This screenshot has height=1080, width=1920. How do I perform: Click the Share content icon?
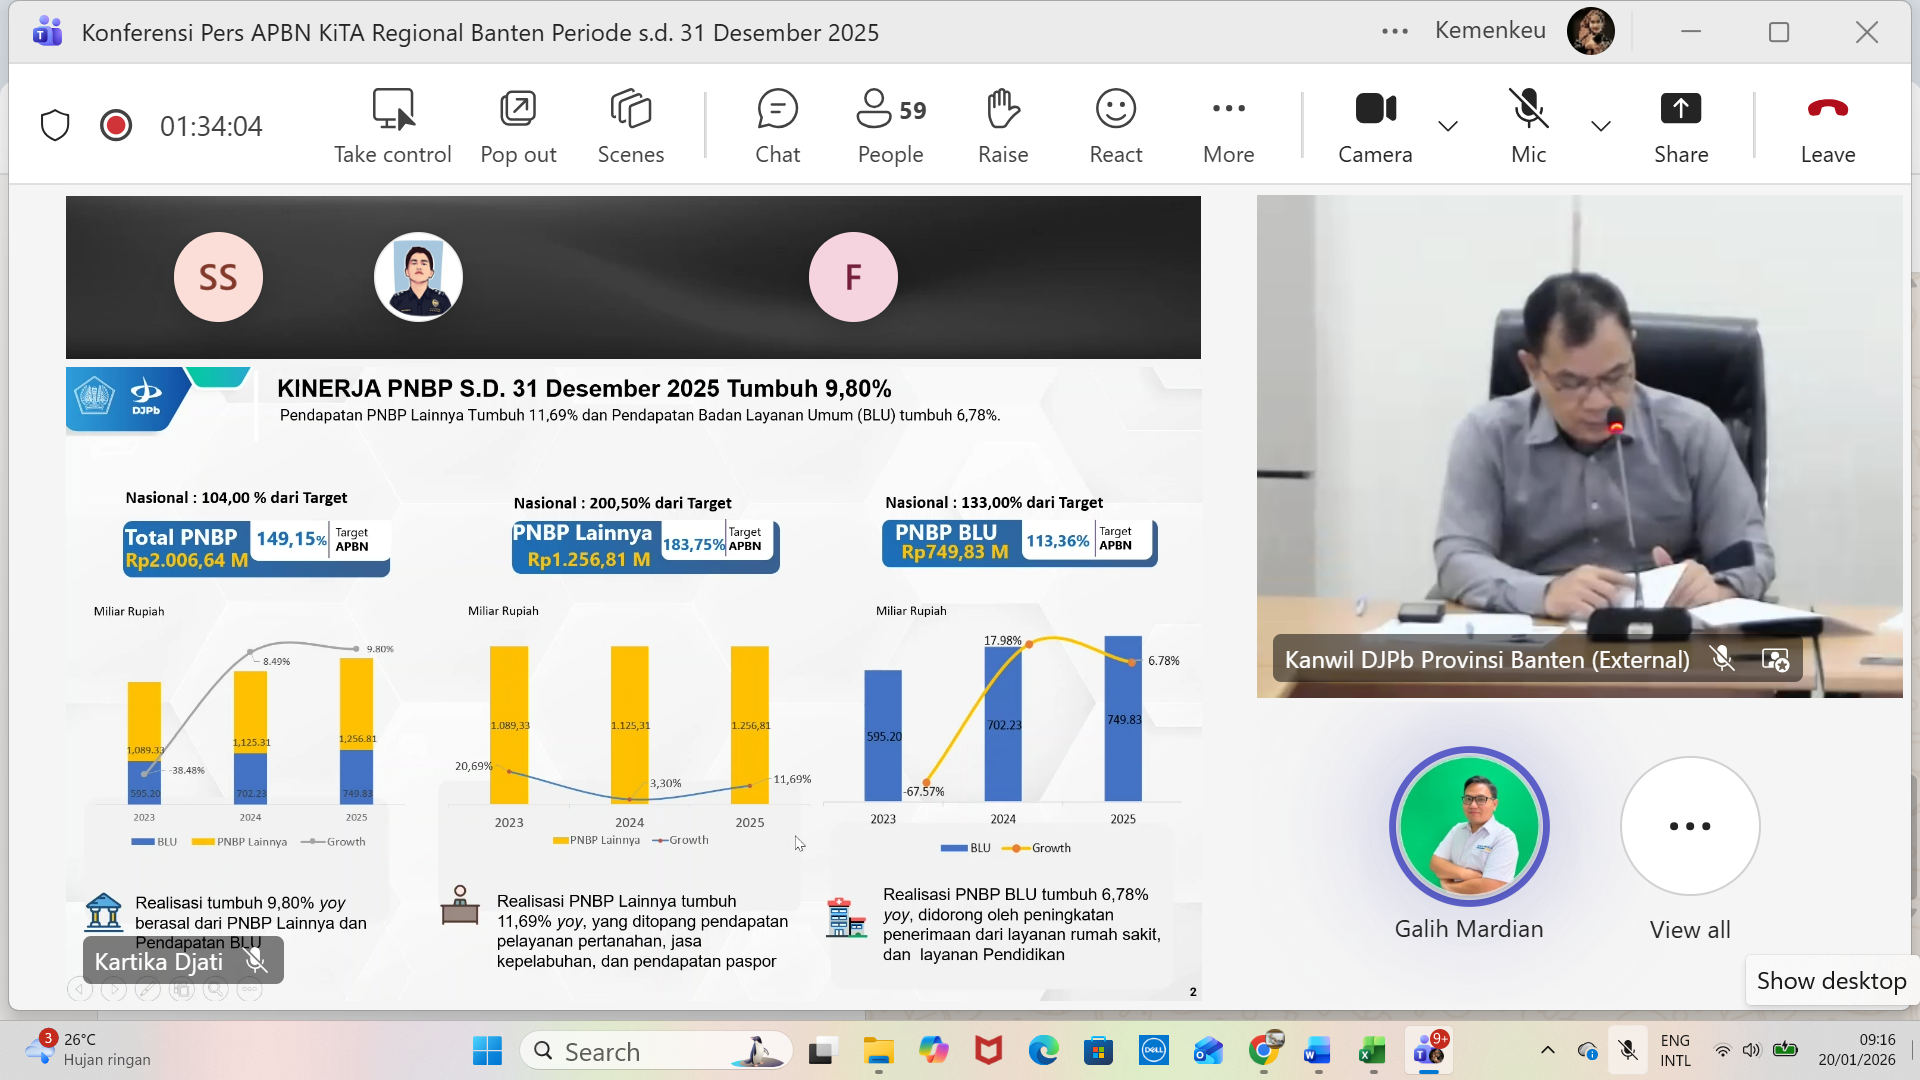[1680, 108]
